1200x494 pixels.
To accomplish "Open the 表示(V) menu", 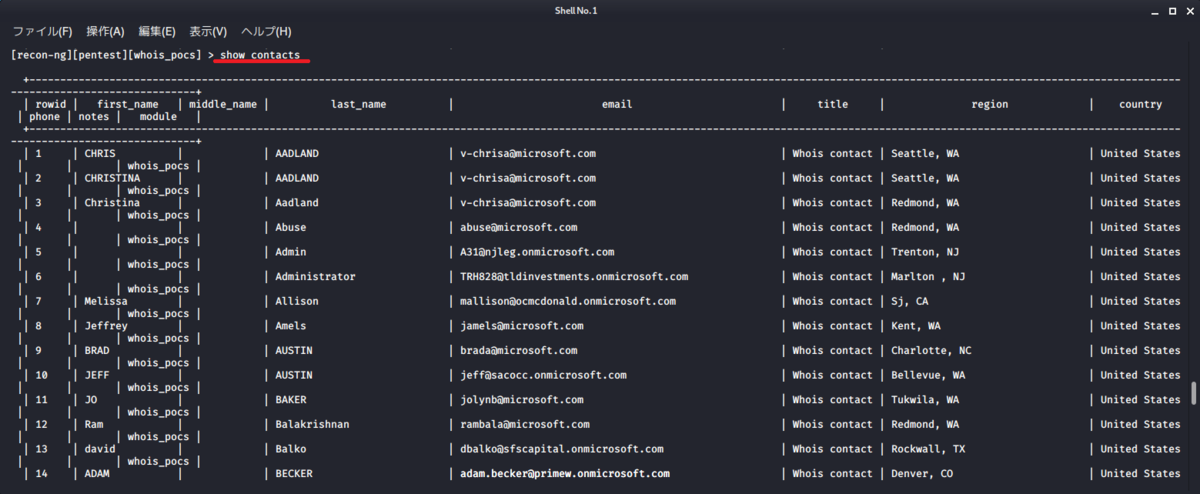I will [x=208, y=32].
